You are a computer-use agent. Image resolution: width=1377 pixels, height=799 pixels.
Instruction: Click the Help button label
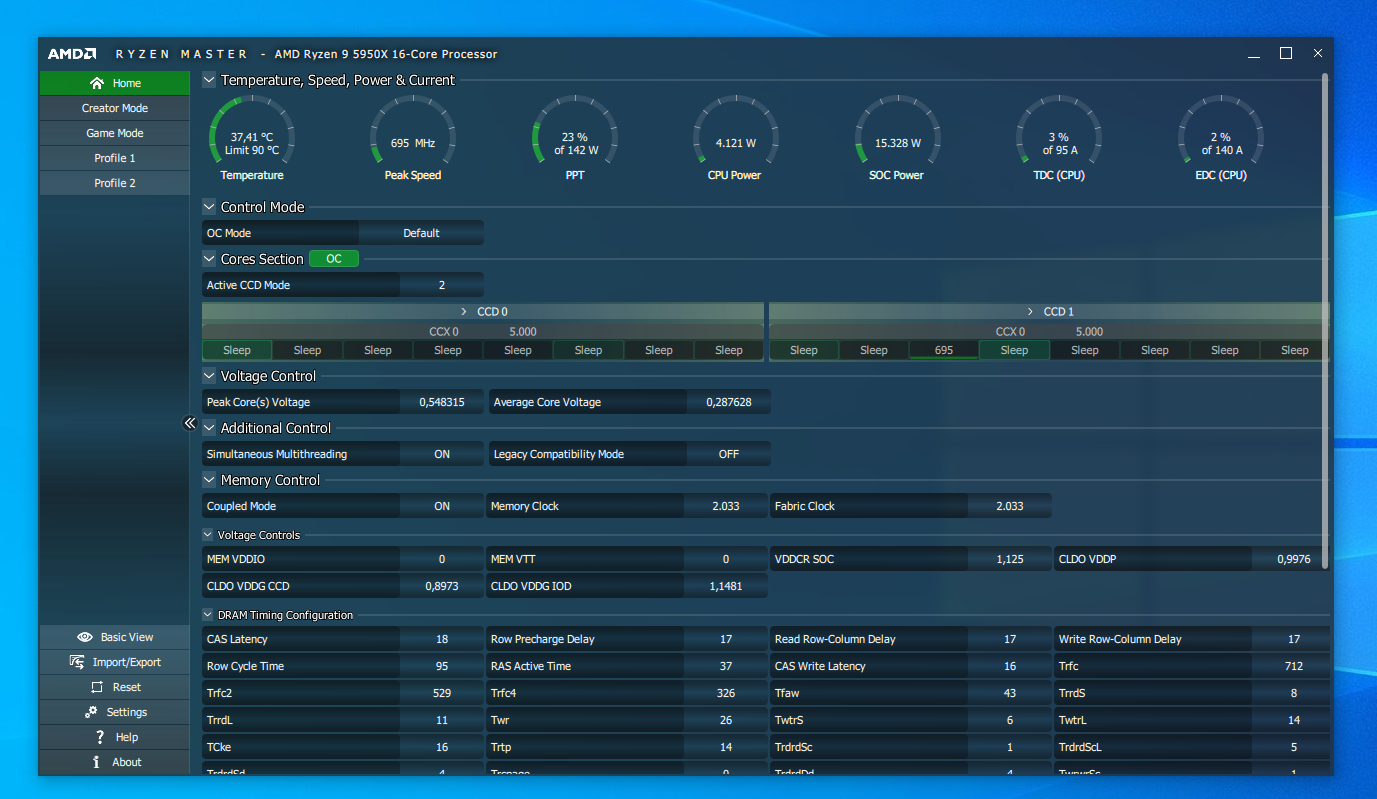click(127, 737)
